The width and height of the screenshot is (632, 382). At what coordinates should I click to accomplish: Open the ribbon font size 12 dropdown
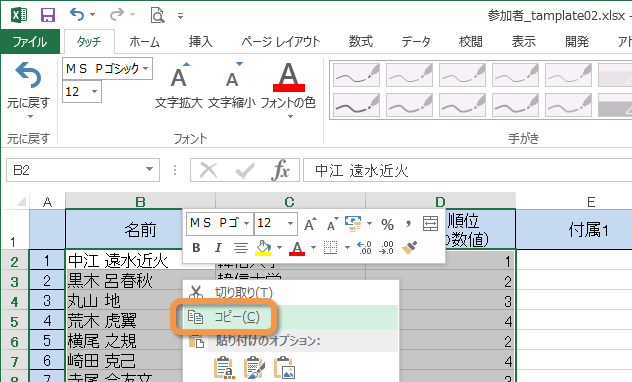95,91
